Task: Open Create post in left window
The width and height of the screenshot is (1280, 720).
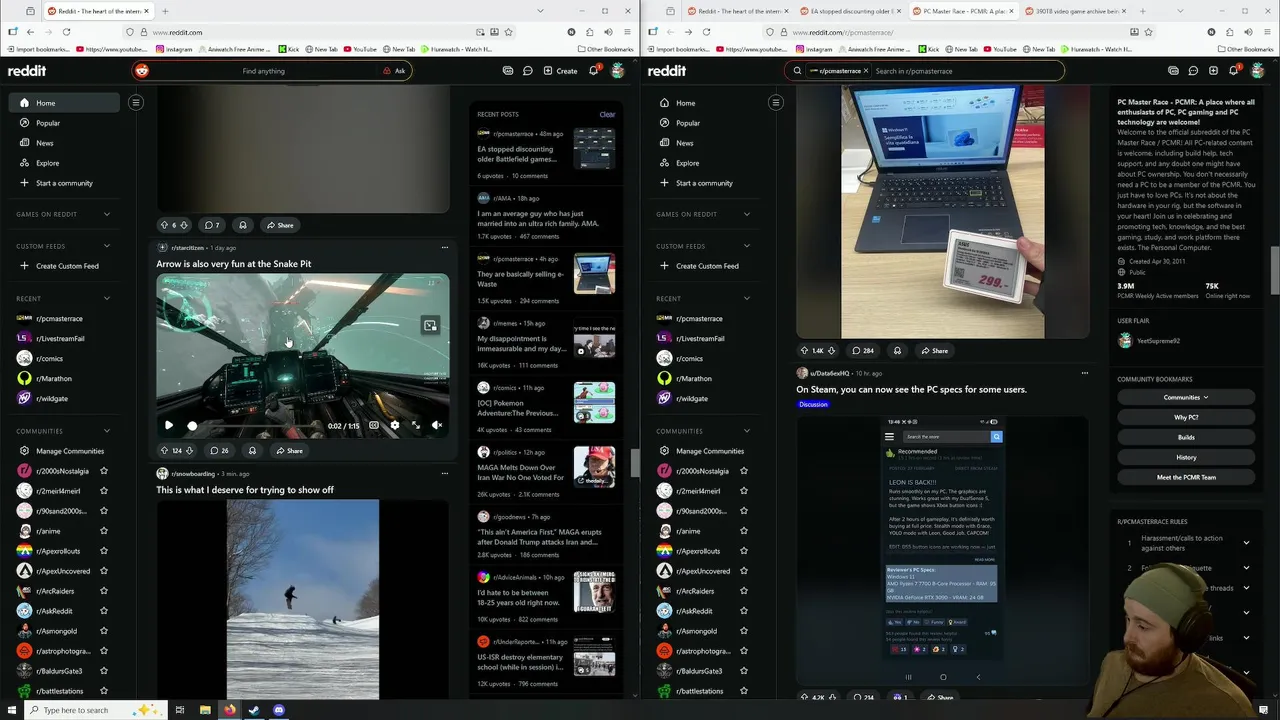Action: (x=560, y=71)
